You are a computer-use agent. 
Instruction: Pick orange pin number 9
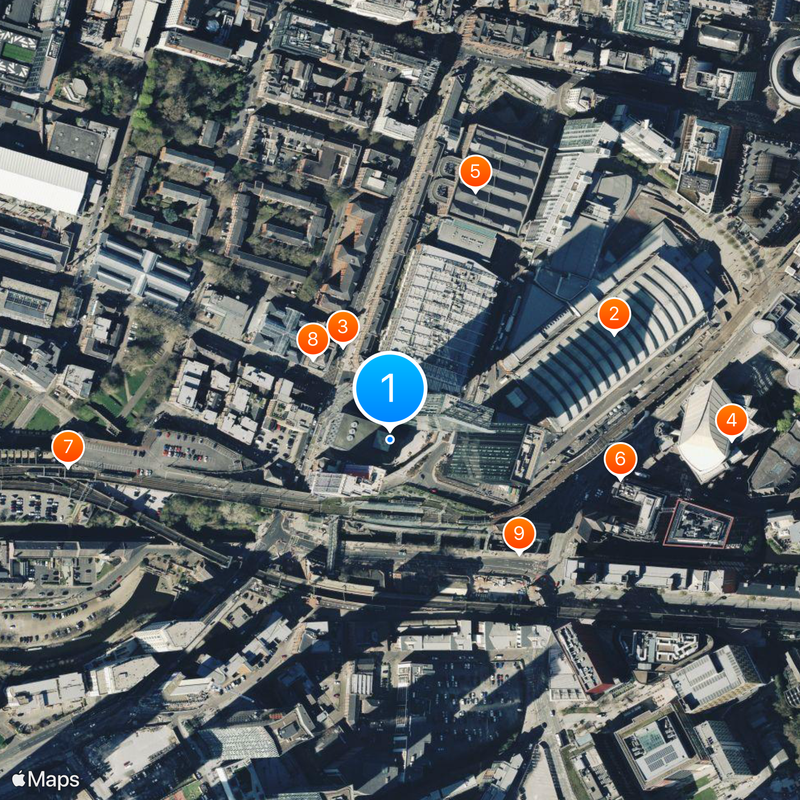tap(519, 534)
